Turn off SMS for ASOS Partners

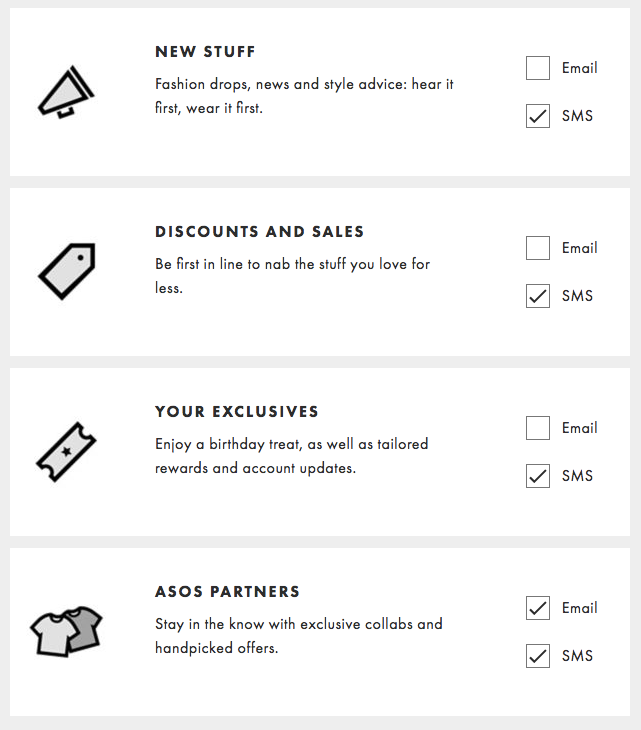[x=538, y=656]
